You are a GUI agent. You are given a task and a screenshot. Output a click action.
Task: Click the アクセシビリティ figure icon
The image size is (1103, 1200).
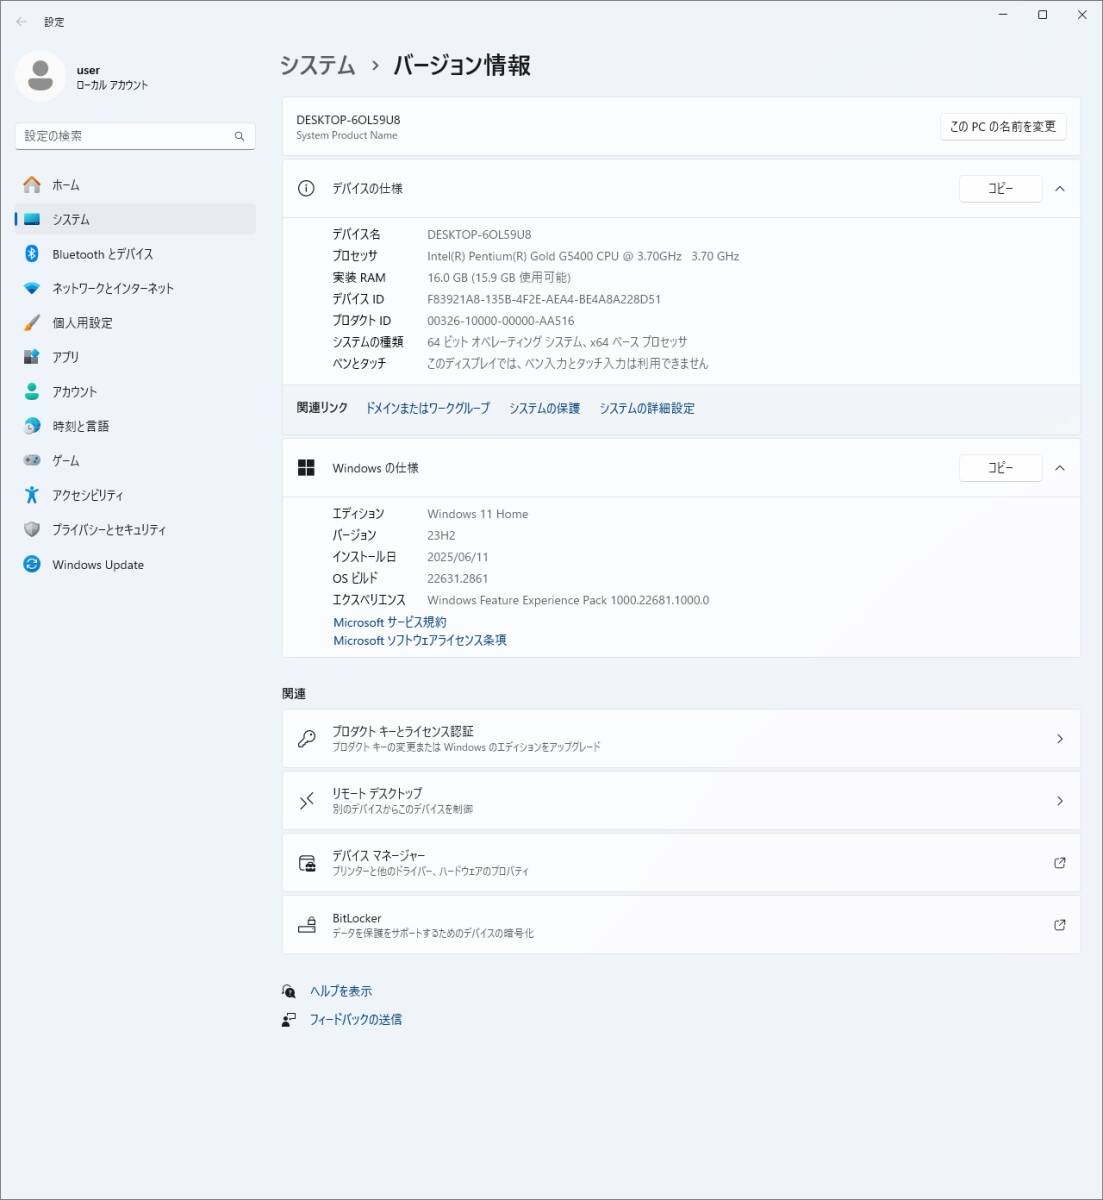[32, 495]
